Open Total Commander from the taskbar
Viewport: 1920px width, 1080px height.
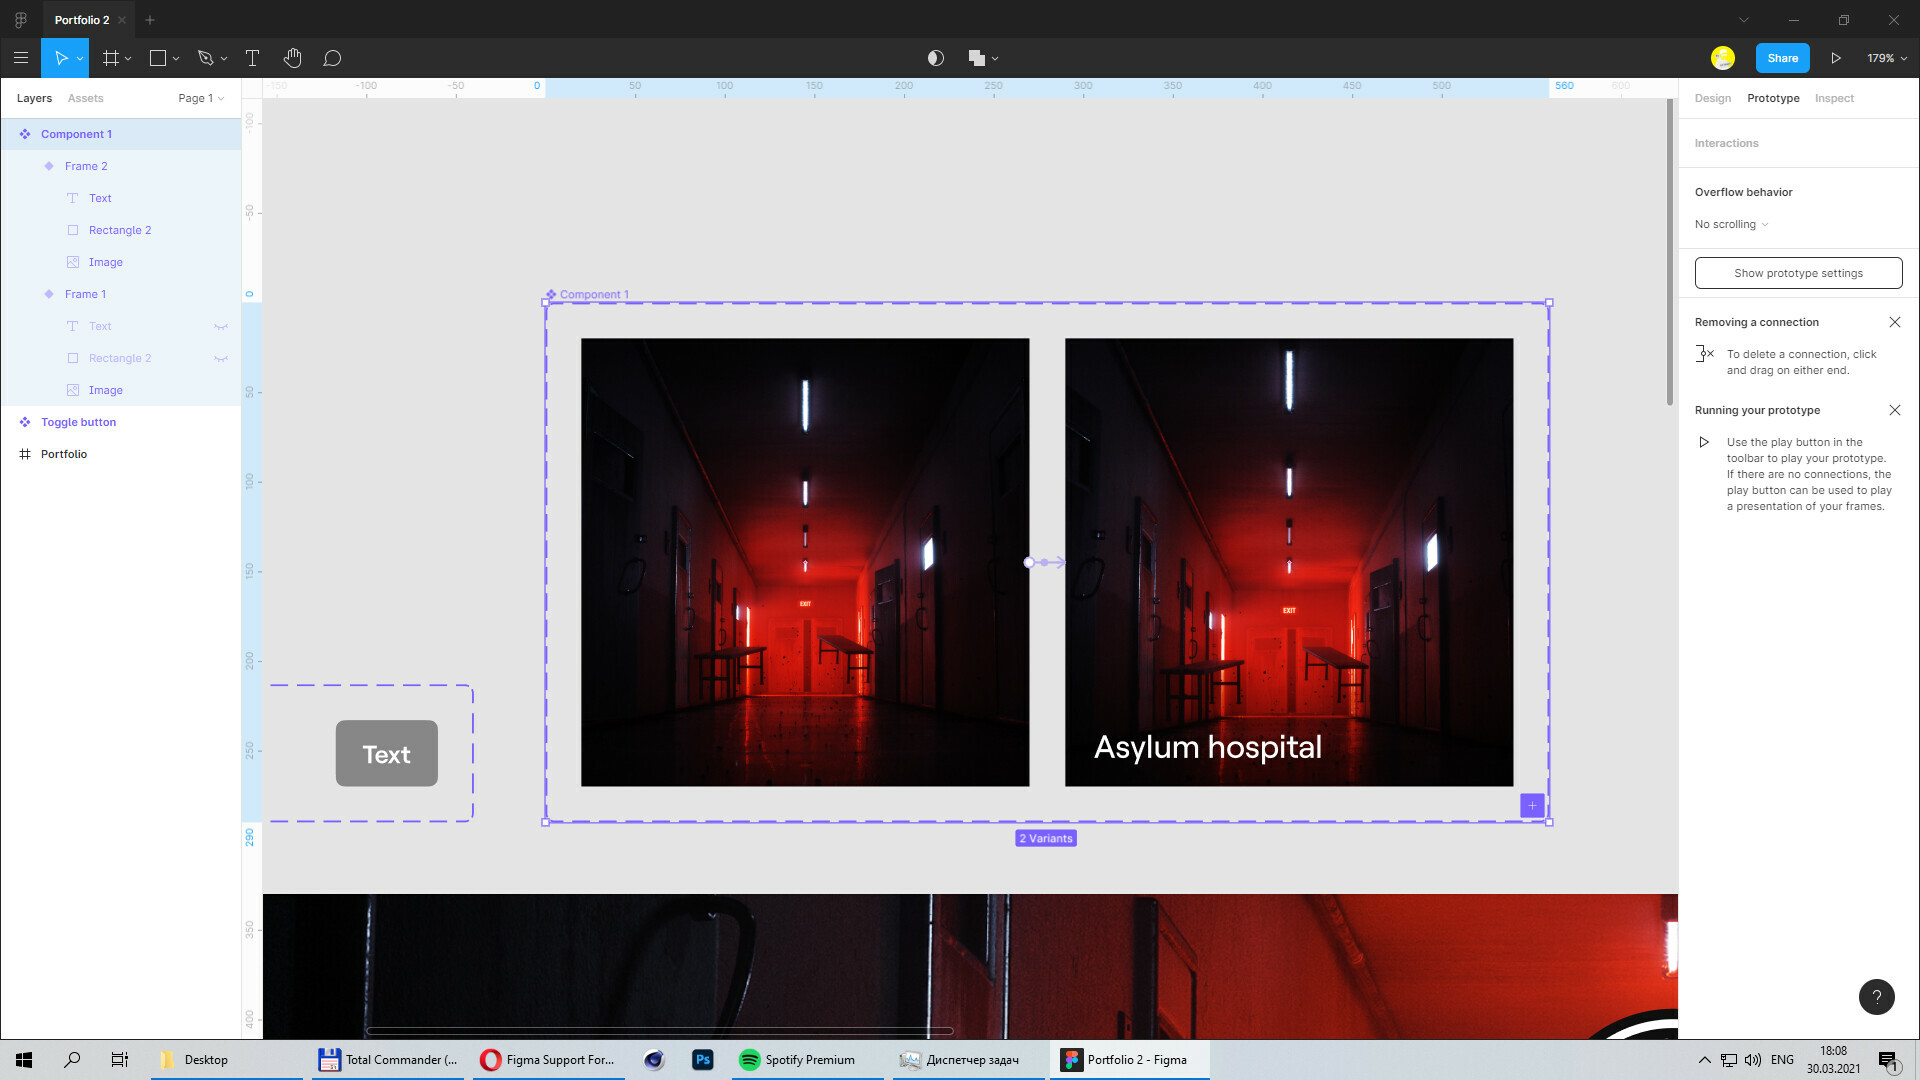click(x=388, y=1060)
